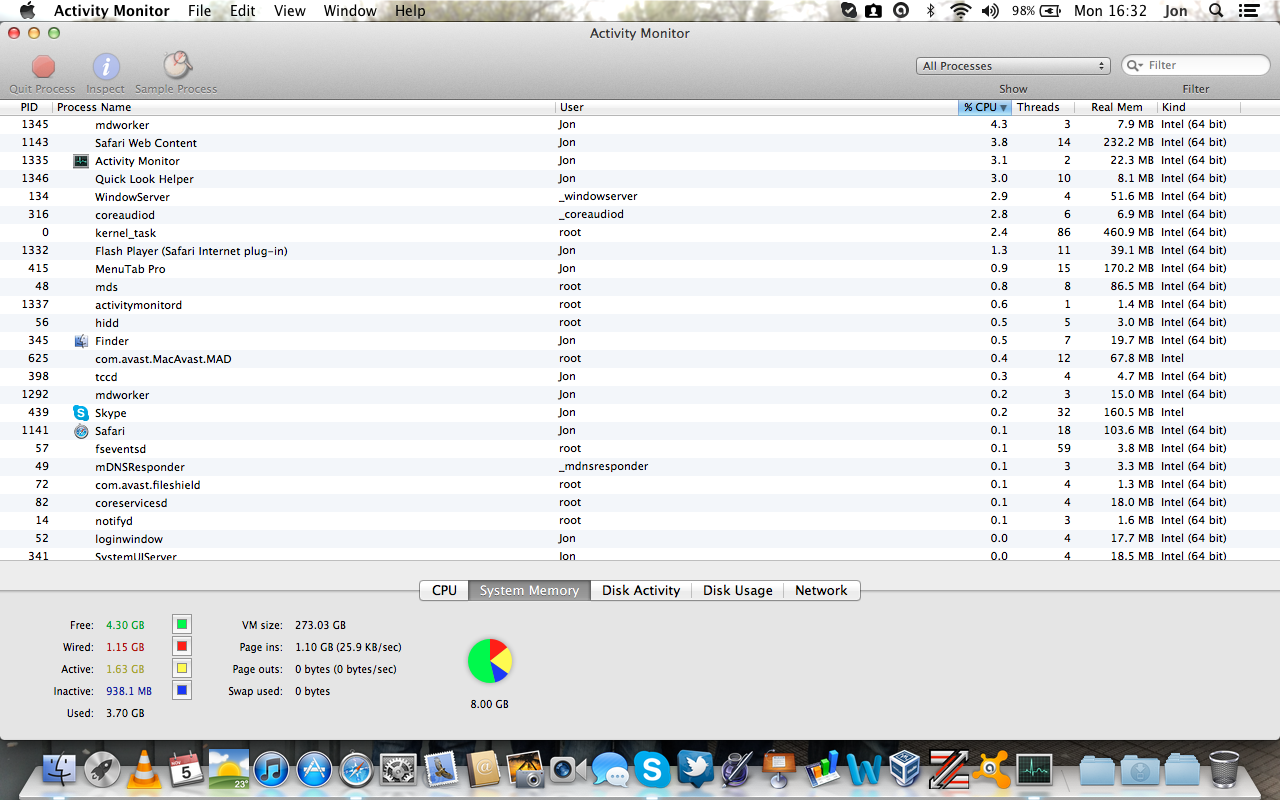Screen dimensions: 1280x800
Task: Sort by the Real Mem column header
Action: (x=1116, y=107)
